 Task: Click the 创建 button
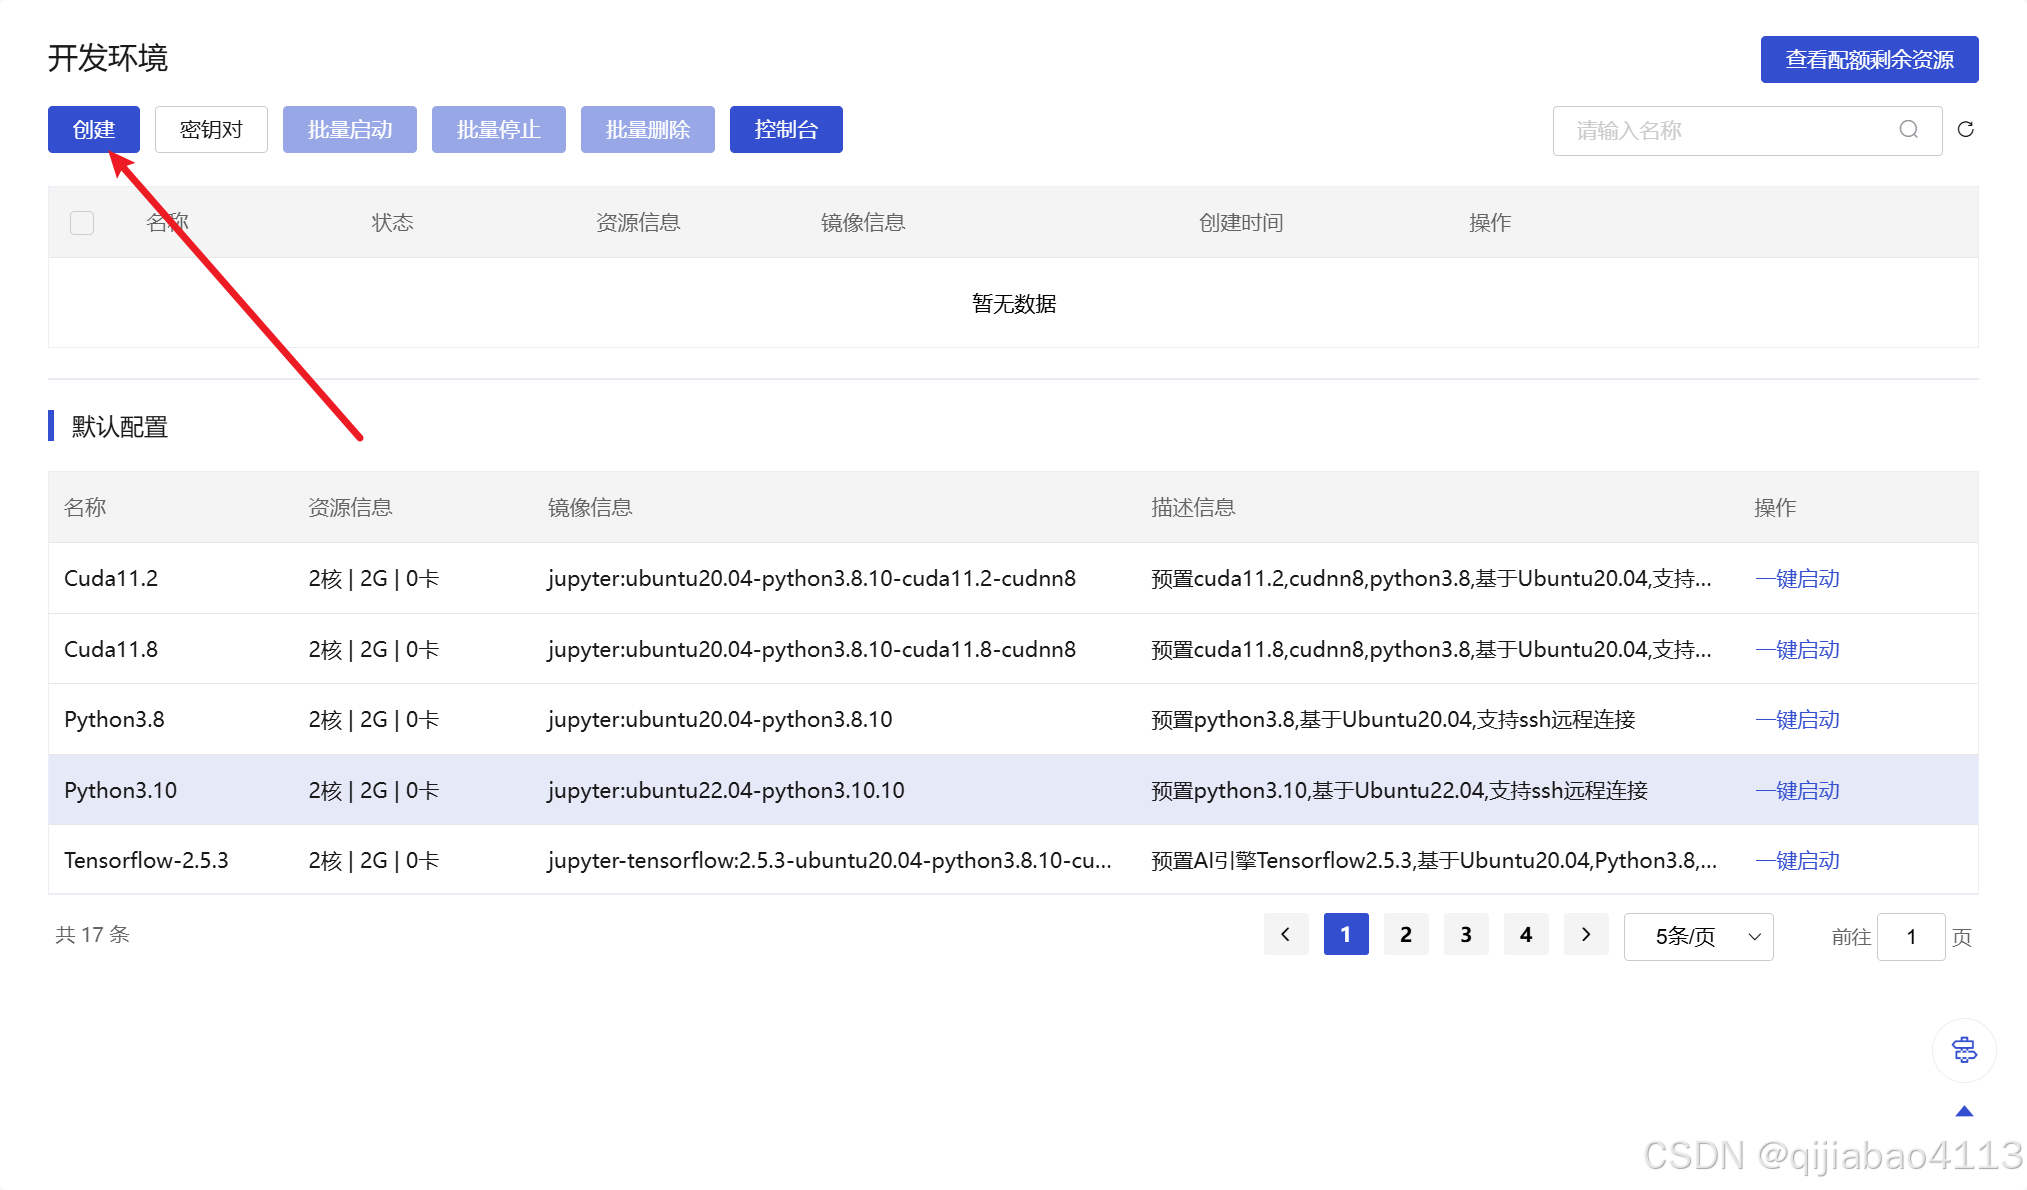[x=94, y=130]
